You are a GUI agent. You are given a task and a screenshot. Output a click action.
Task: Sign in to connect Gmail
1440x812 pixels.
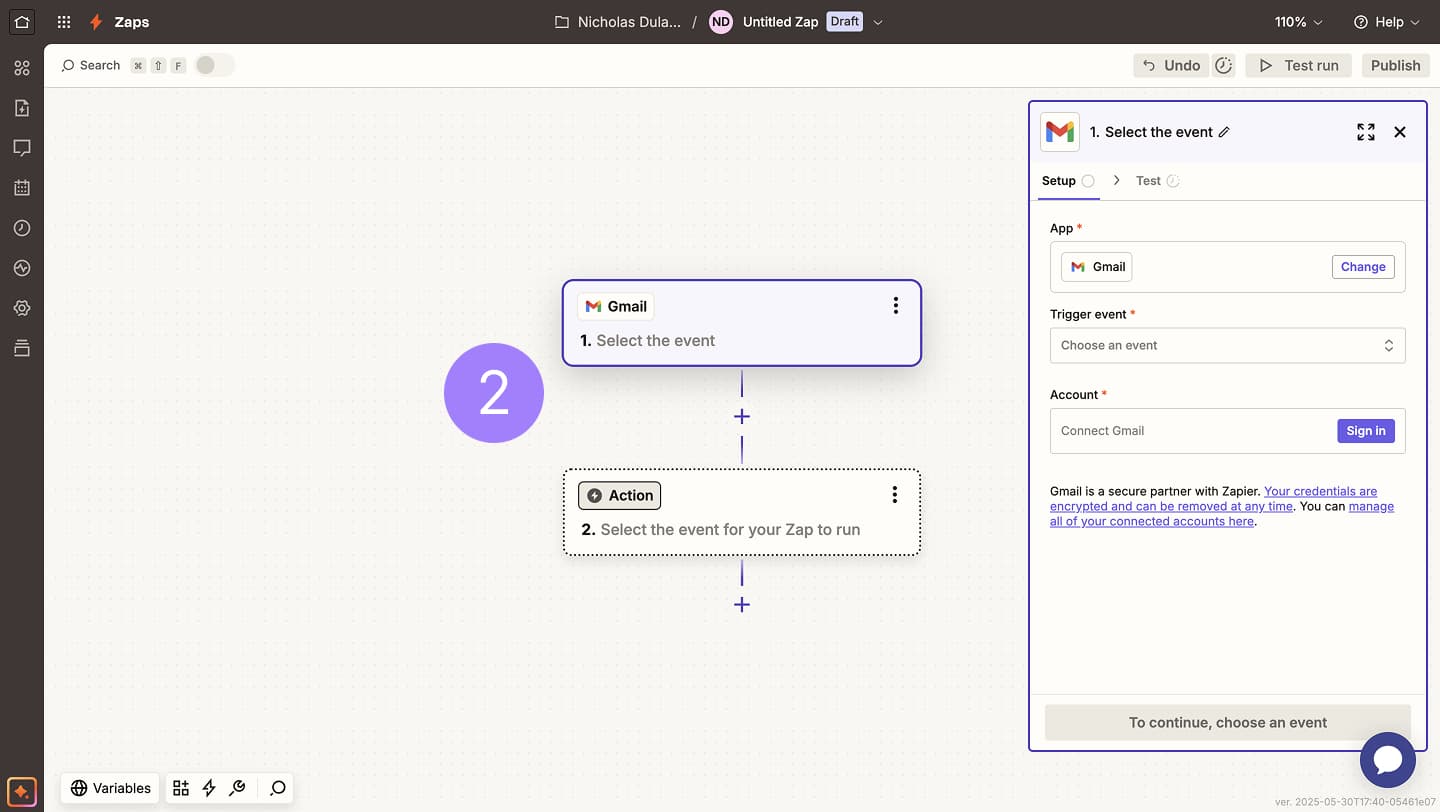[x=1365, y=431]
